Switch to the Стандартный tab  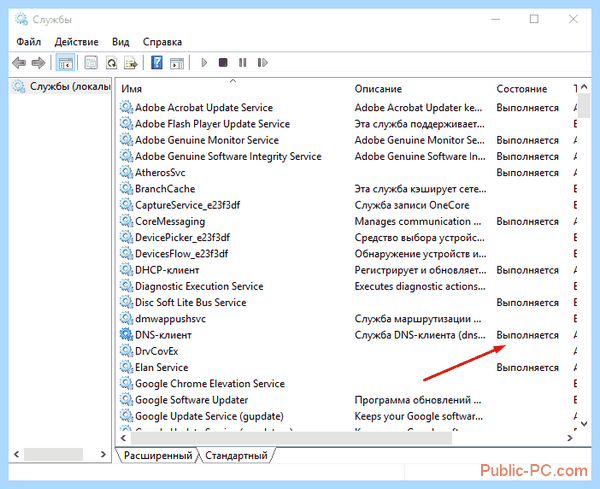pyautogui.click(x=236, y=455)
